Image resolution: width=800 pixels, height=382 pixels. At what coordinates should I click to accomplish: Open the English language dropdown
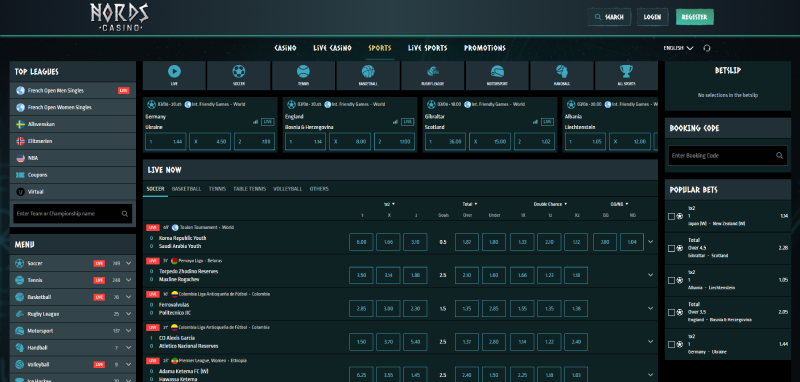(678, 48)
